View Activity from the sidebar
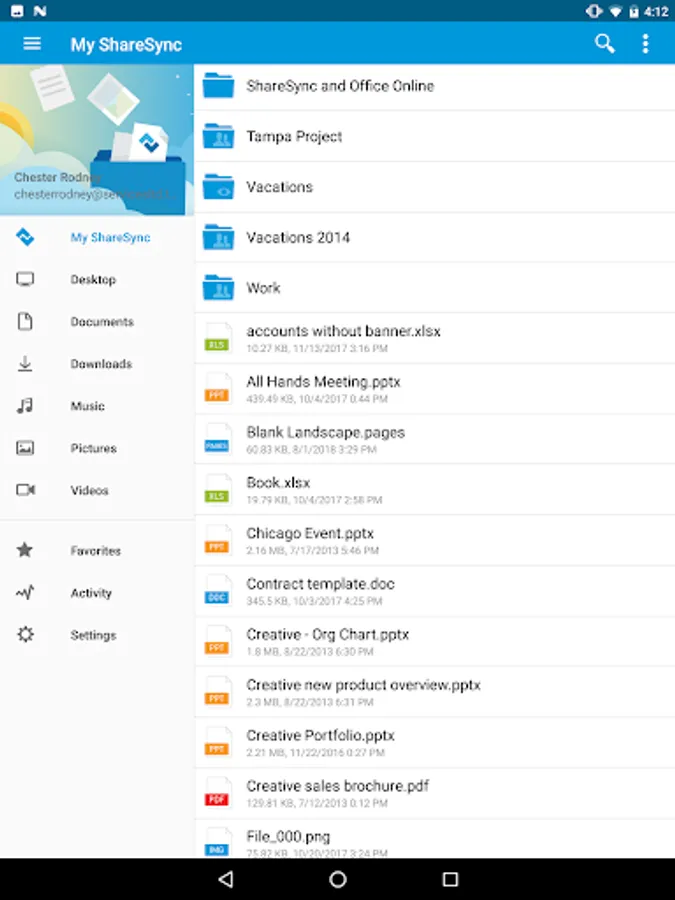 coord(97,593)
